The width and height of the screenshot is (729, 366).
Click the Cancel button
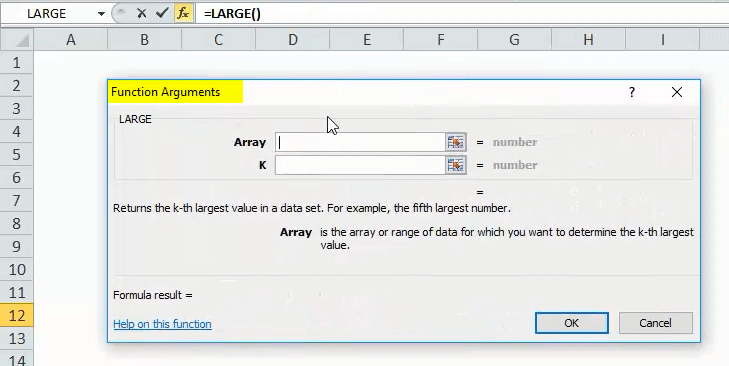click(656, 323)
